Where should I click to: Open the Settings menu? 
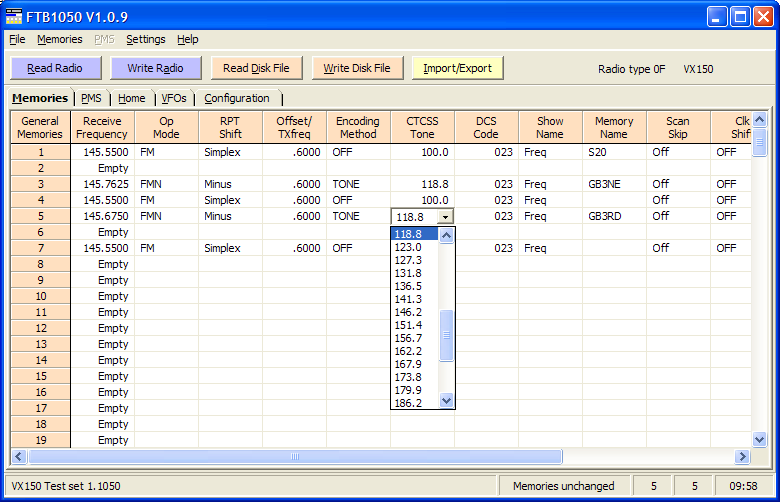pyautogui.click(x=146, y=39)
